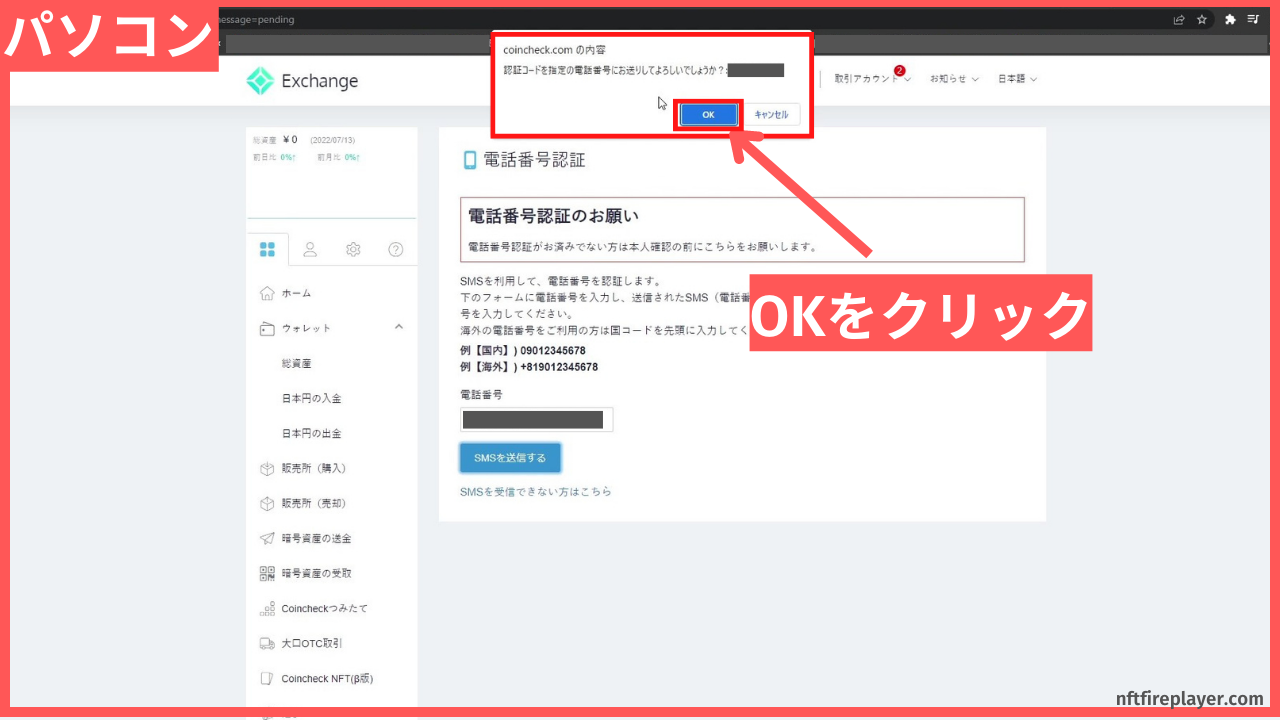Click the red notification badge showing 2

899,70
